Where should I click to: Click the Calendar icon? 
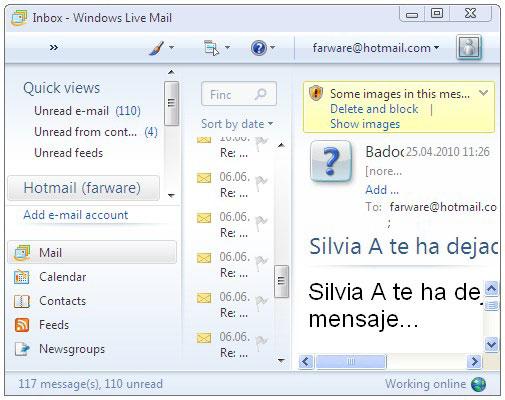click(22, 277)
